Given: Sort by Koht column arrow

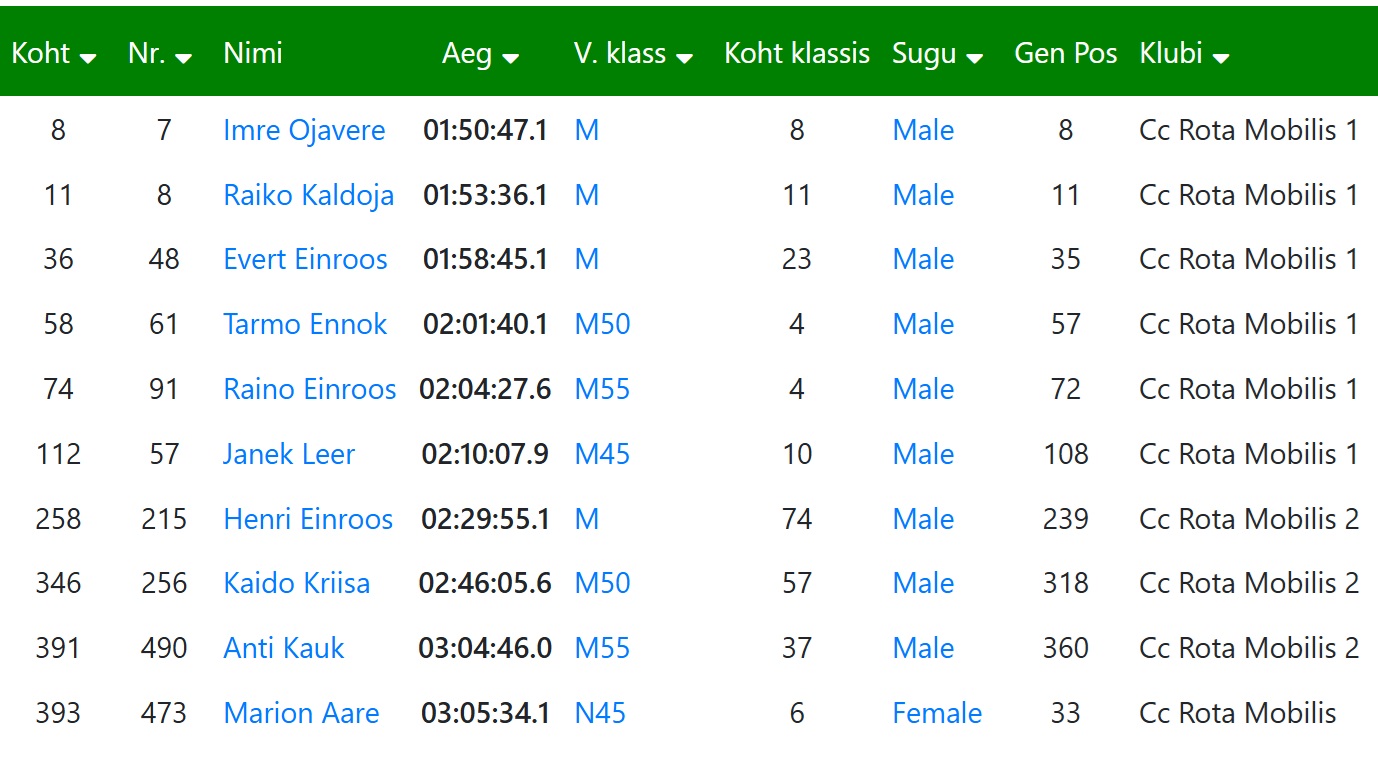Looking at the screenshot, I should 88,58.
